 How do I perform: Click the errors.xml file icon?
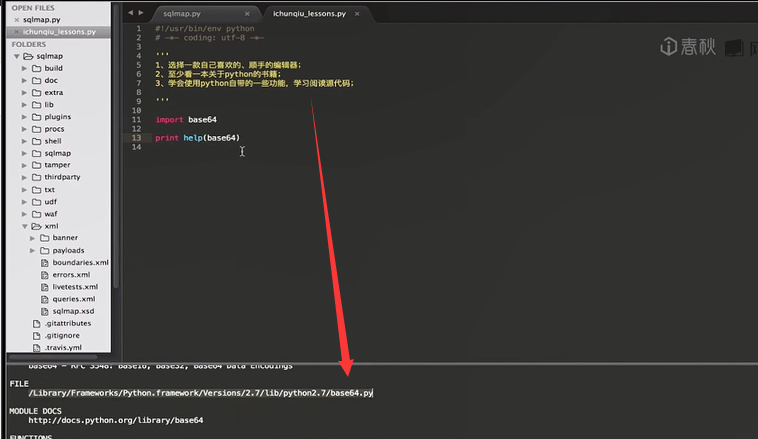click(44, 275)
